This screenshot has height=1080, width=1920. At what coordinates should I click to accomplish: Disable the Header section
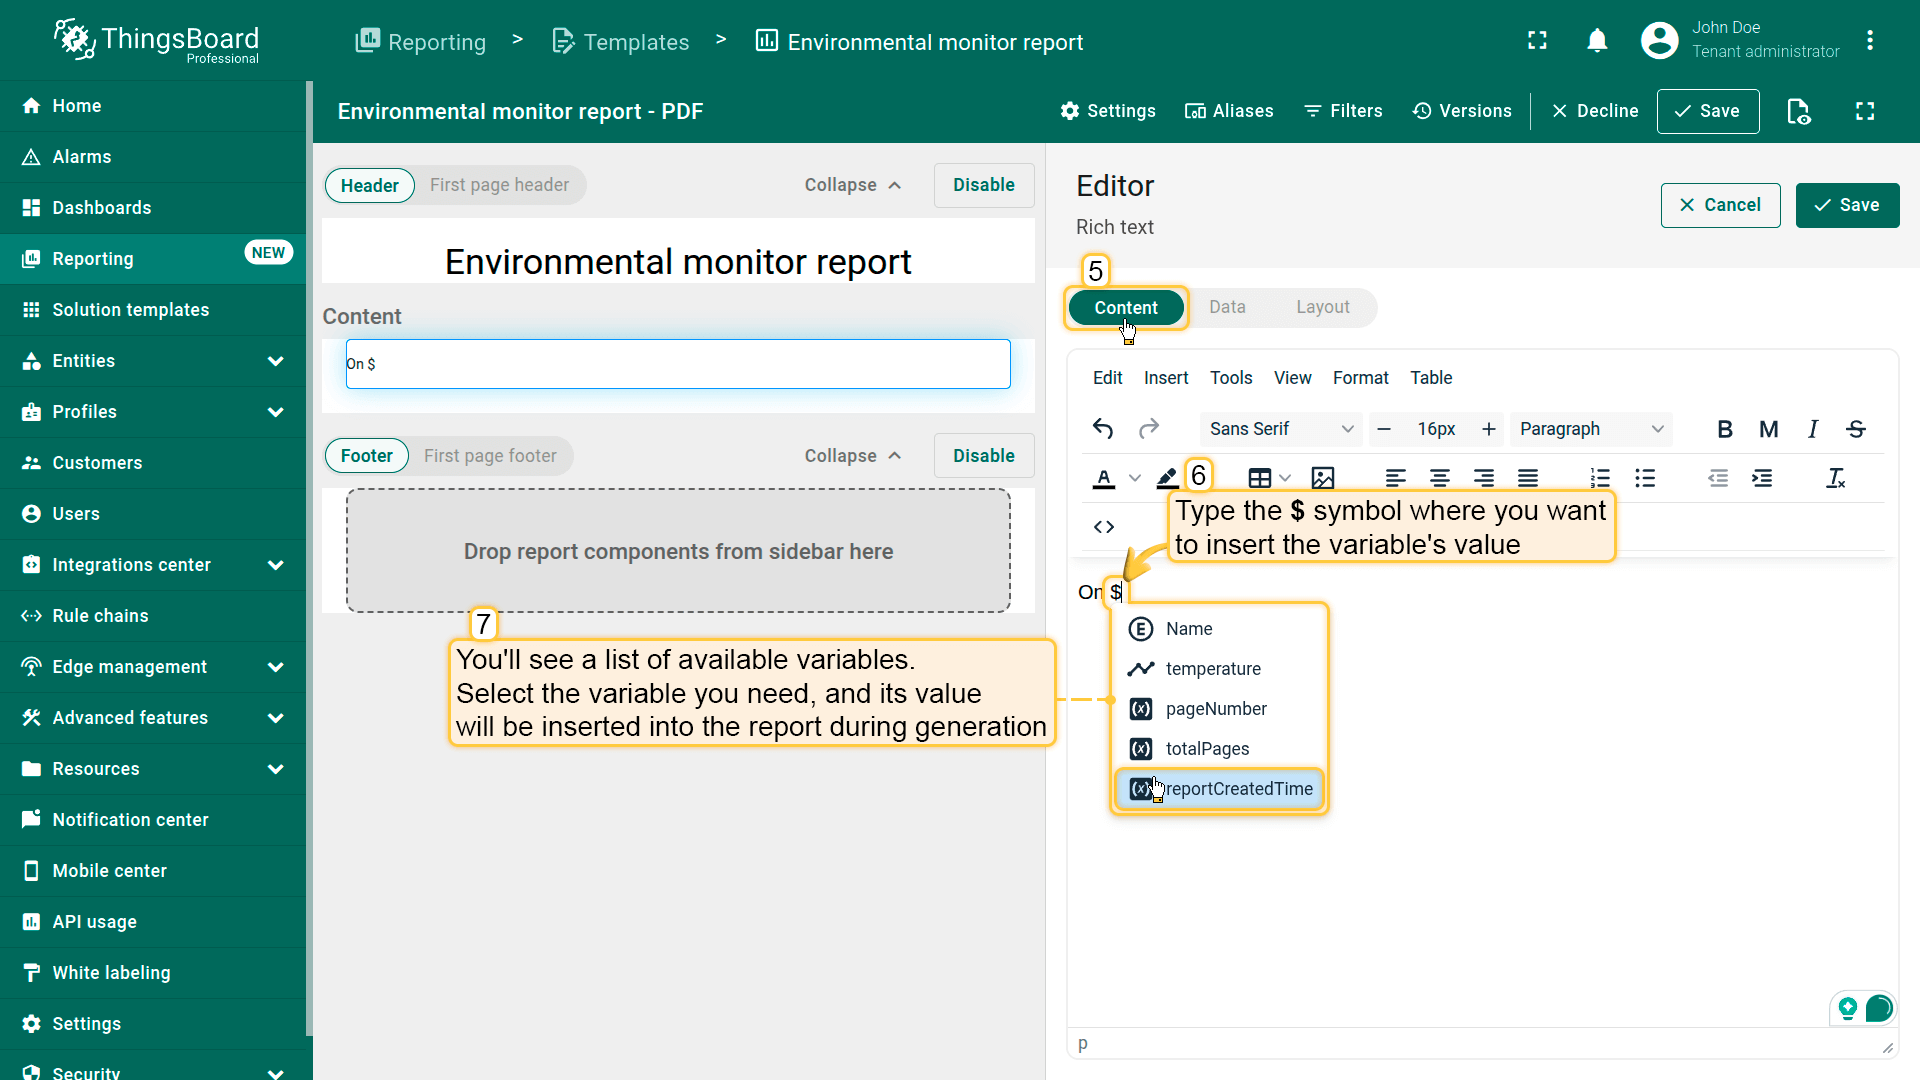[x=983, y=185]
